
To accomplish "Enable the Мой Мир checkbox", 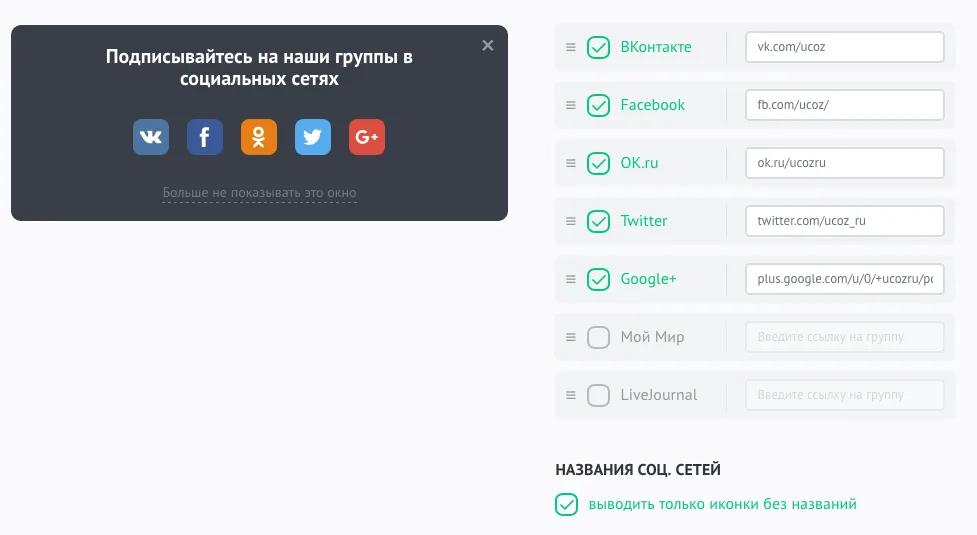I will 598,337.
